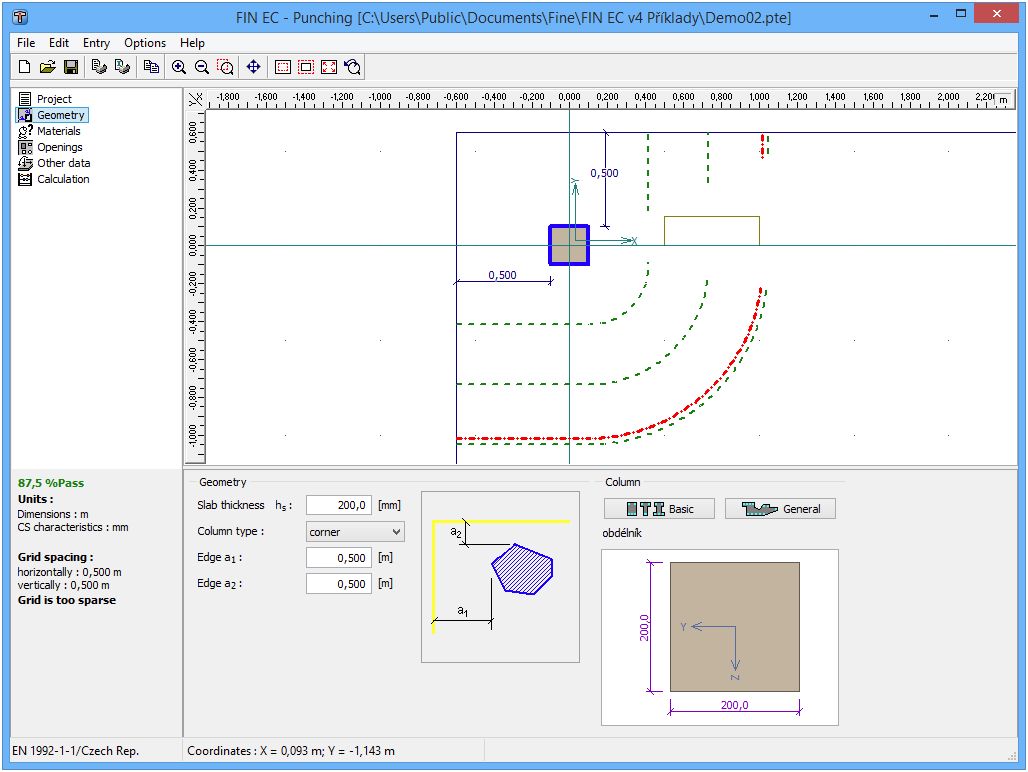Viewport: 1028px width, 772px height.
Task: Open the Entry menu
Action: pos(96,43)
